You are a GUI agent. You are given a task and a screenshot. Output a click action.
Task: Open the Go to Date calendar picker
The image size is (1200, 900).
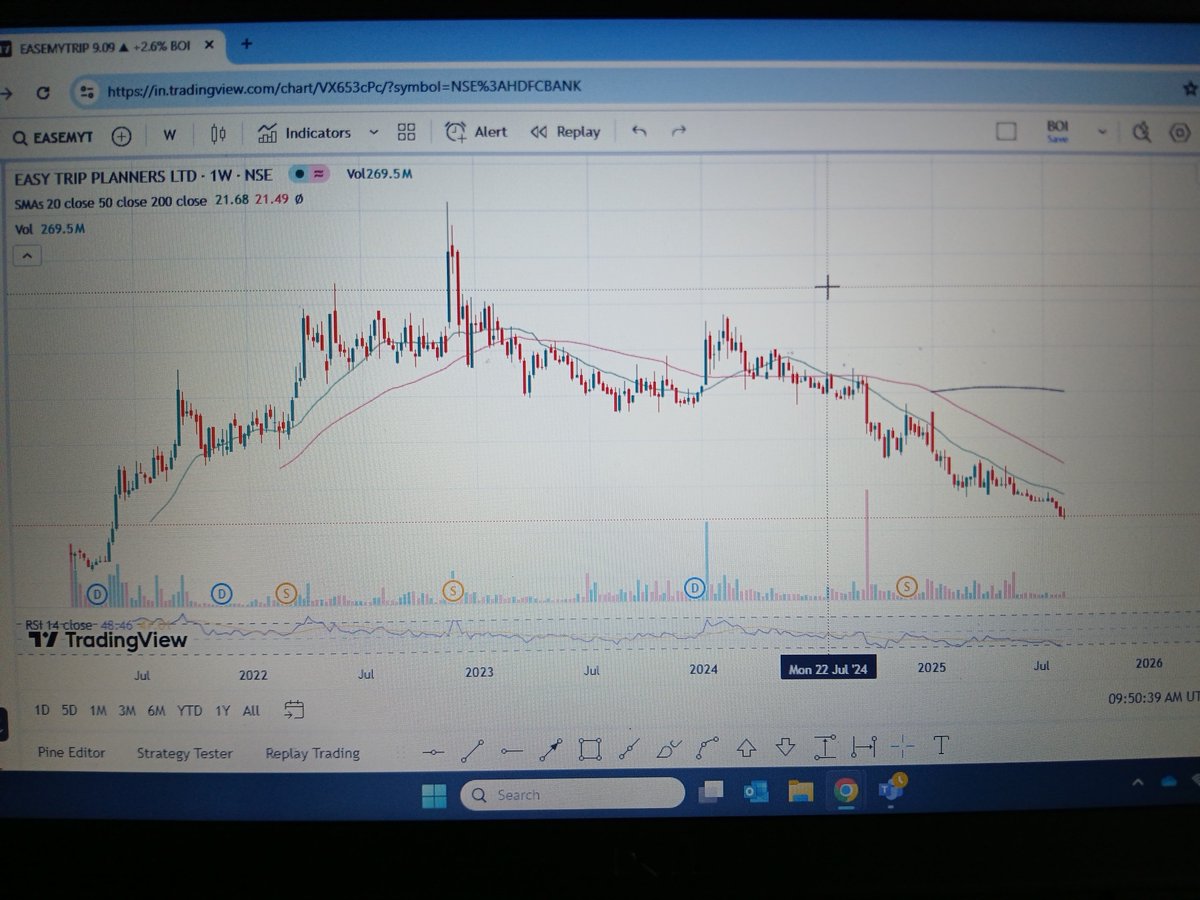[x=294, y=710]
